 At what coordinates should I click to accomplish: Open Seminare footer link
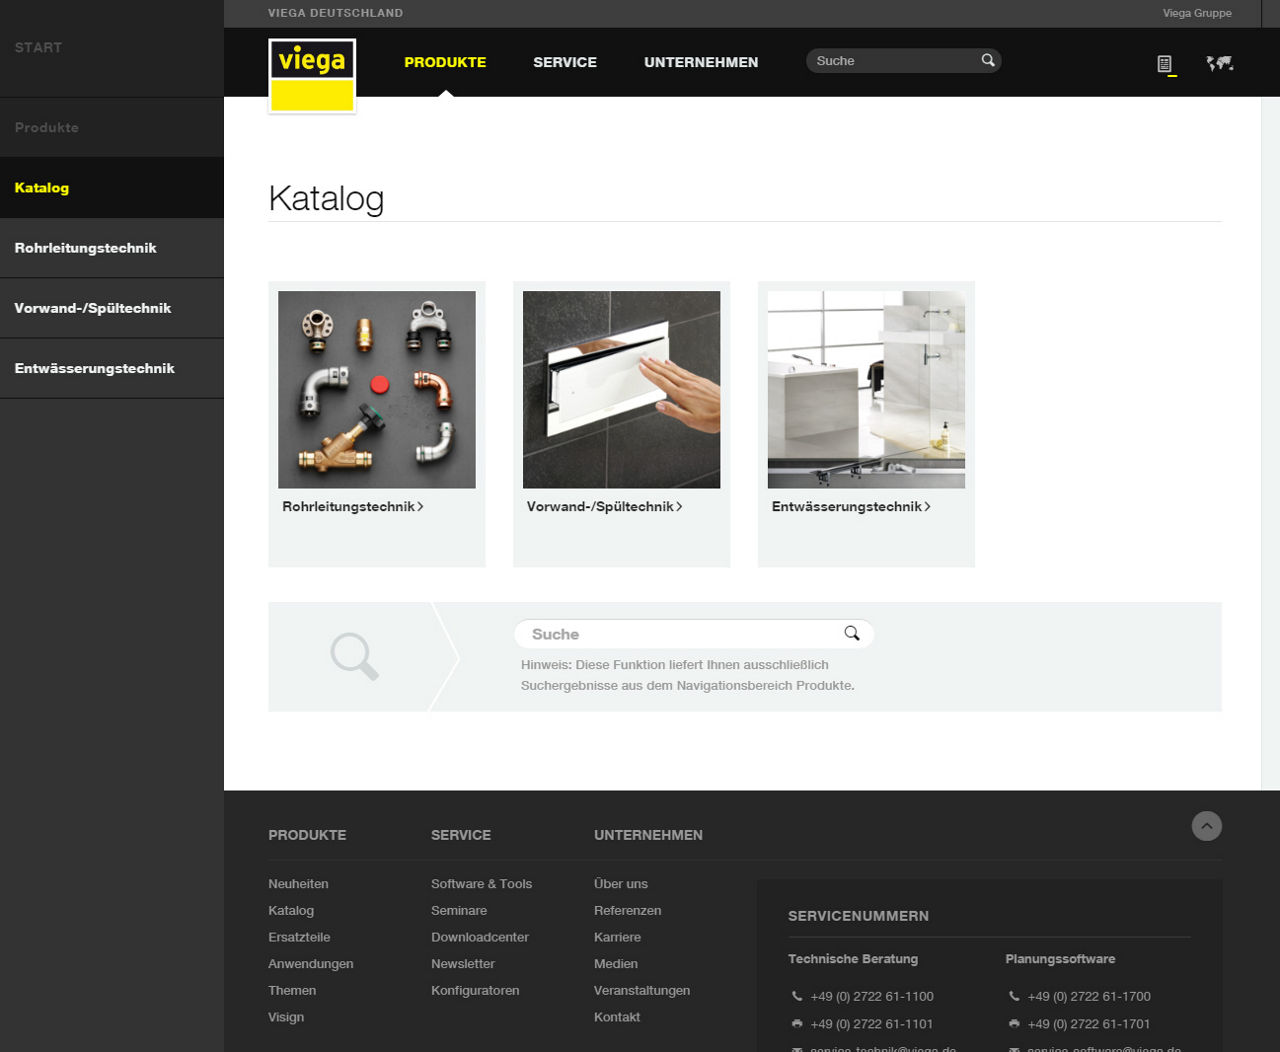coord(459,911)
